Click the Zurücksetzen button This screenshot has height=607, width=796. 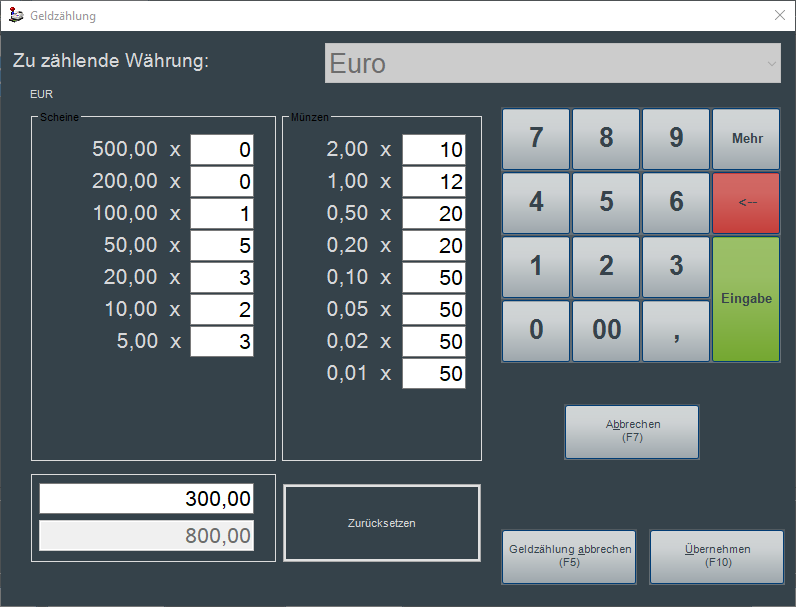(x=381, y=523)
